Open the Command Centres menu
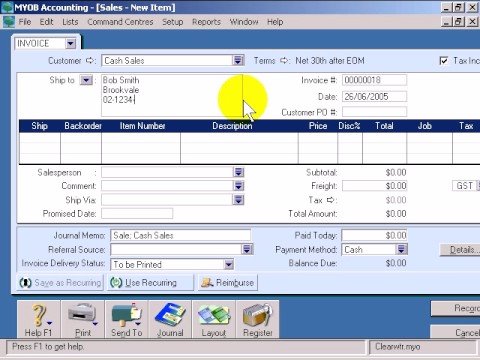 click(120, 22)
